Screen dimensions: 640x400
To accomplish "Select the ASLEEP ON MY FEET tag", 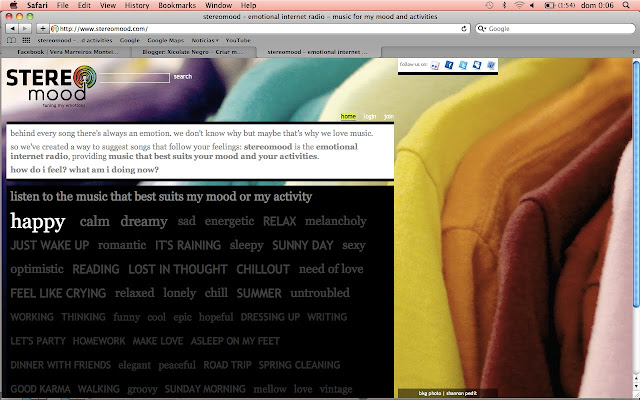I will [235, 341].
